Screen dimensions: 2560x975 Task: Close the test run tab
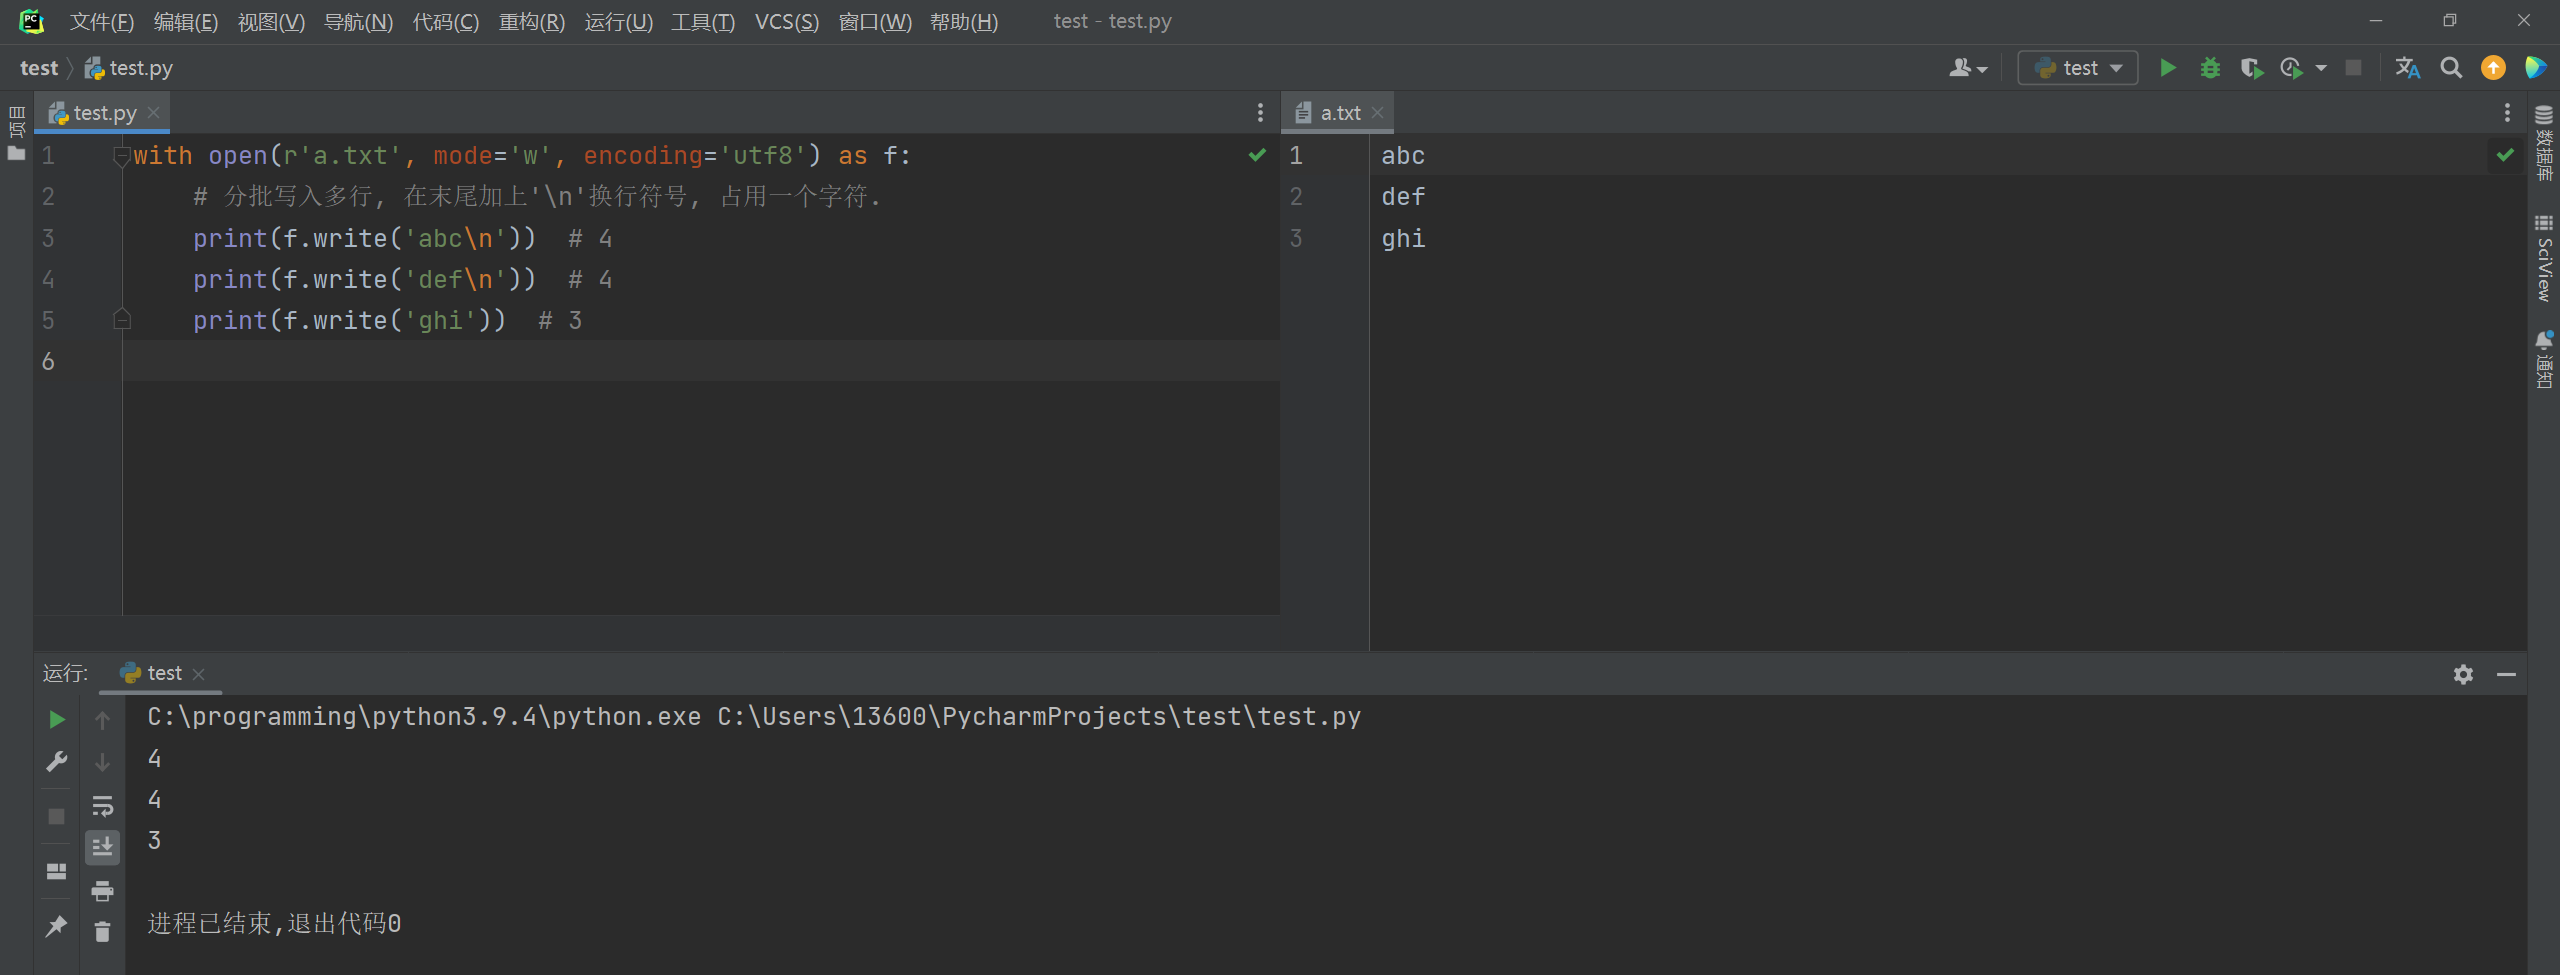(199, 674)
